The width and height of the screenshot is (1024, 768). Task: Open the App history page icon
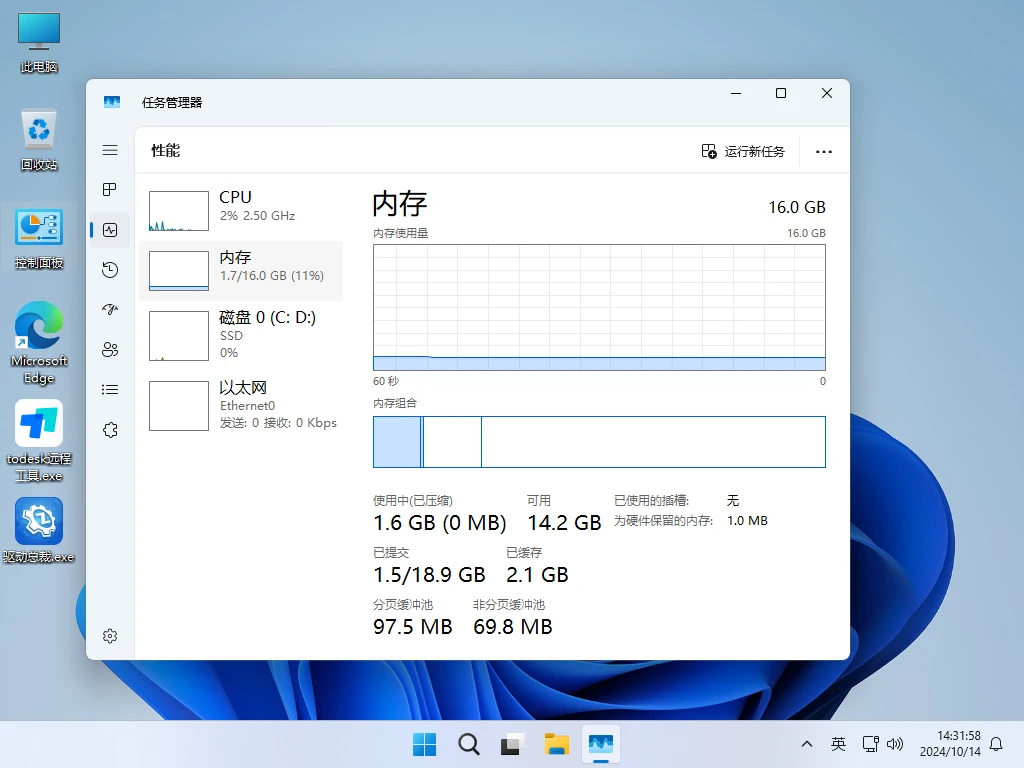[x=110, y=270]
